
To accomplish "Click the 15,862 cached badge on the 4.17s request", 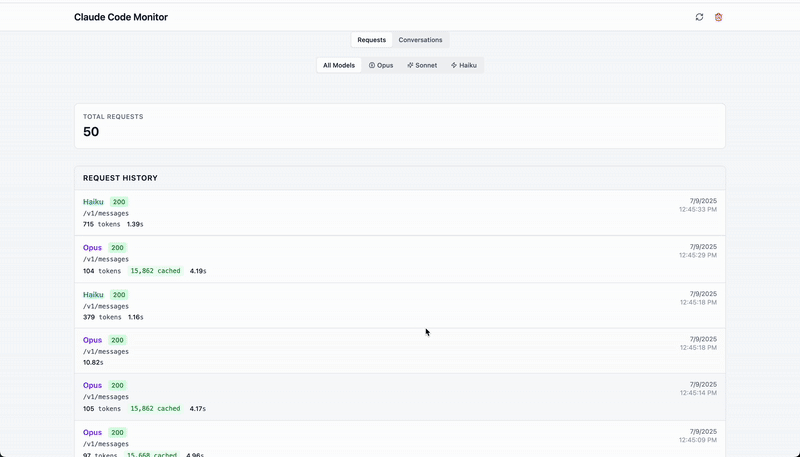I will pyautogui.click(x=155, y=409).
